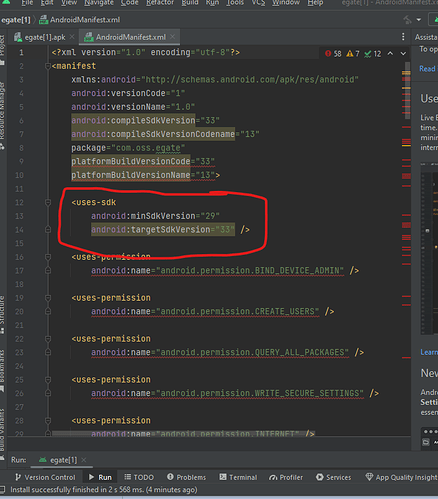Image resolution: width=438 pixels, height=499 pixels.
Task: Collapse the manifest tag fold marker on line 2
Action: (x=48, y=66)
